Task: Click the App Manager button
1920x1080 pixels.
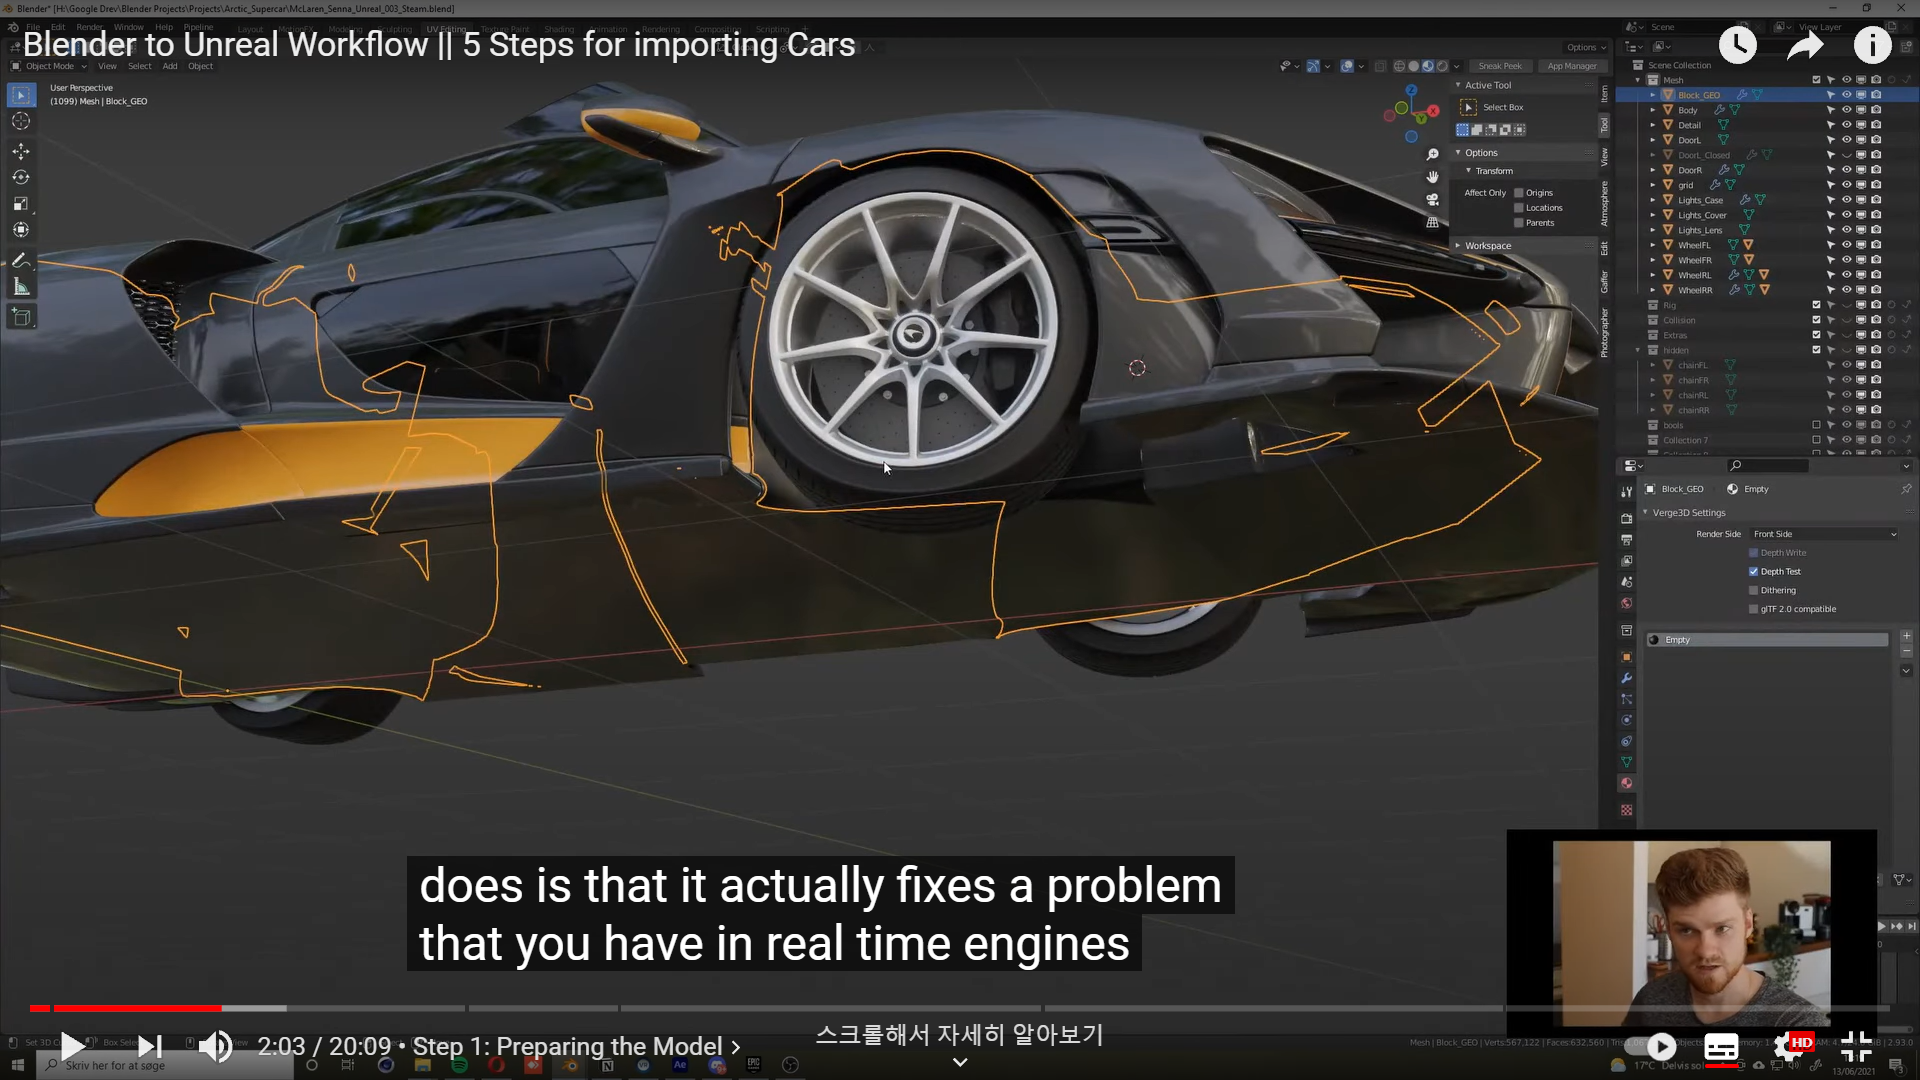Action: point(1571,67)
